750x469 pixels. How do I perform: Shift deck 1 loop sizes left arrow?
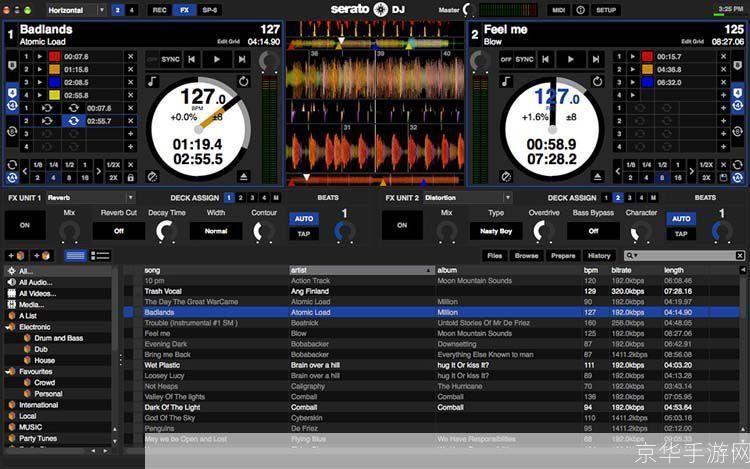point(25,171)
